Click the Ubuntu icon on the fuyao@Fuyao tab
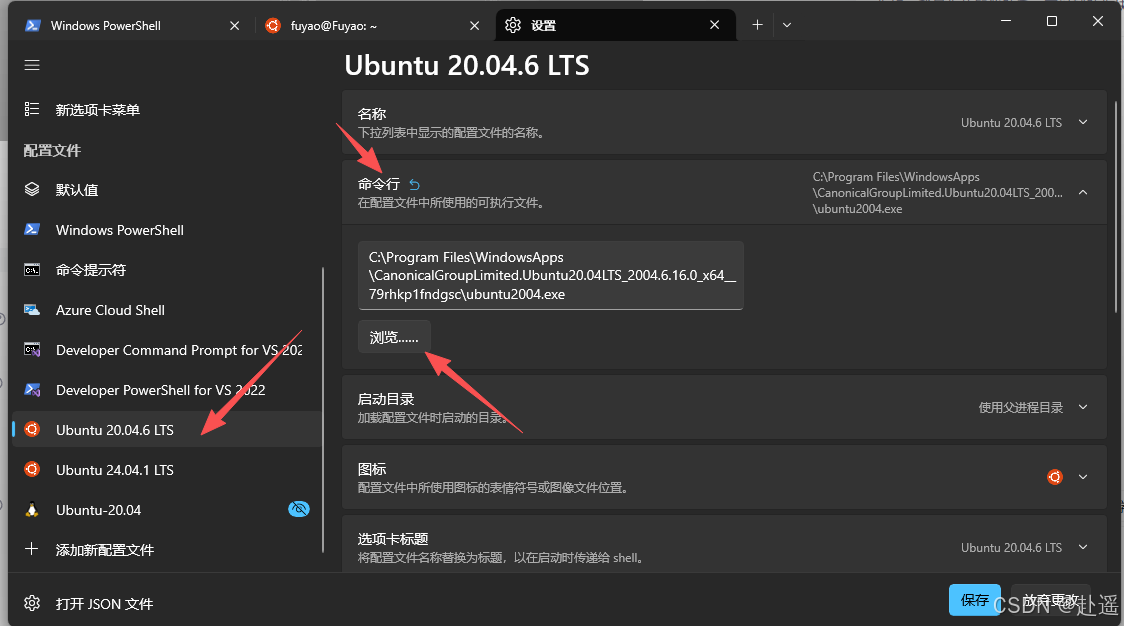Image resolution: width=1124 pixels, height=626 pixels. [272, 26]
